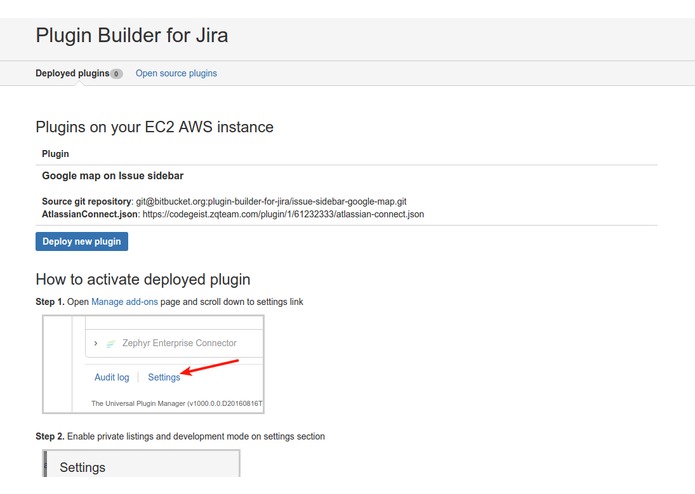Click the Plugin Builder for Jira title

point(132,35)
